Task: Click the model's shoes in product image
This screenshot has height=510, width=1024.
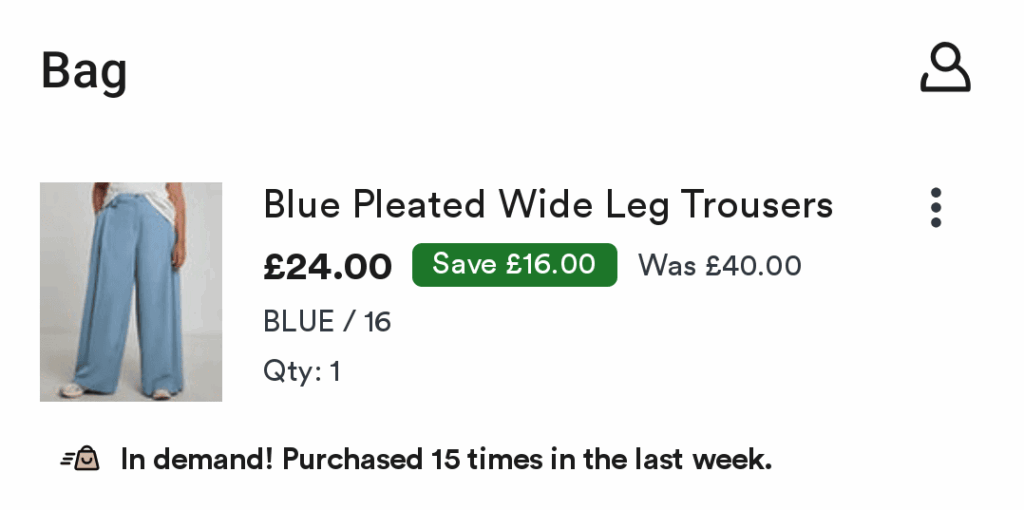Action: tap(116, 391)
